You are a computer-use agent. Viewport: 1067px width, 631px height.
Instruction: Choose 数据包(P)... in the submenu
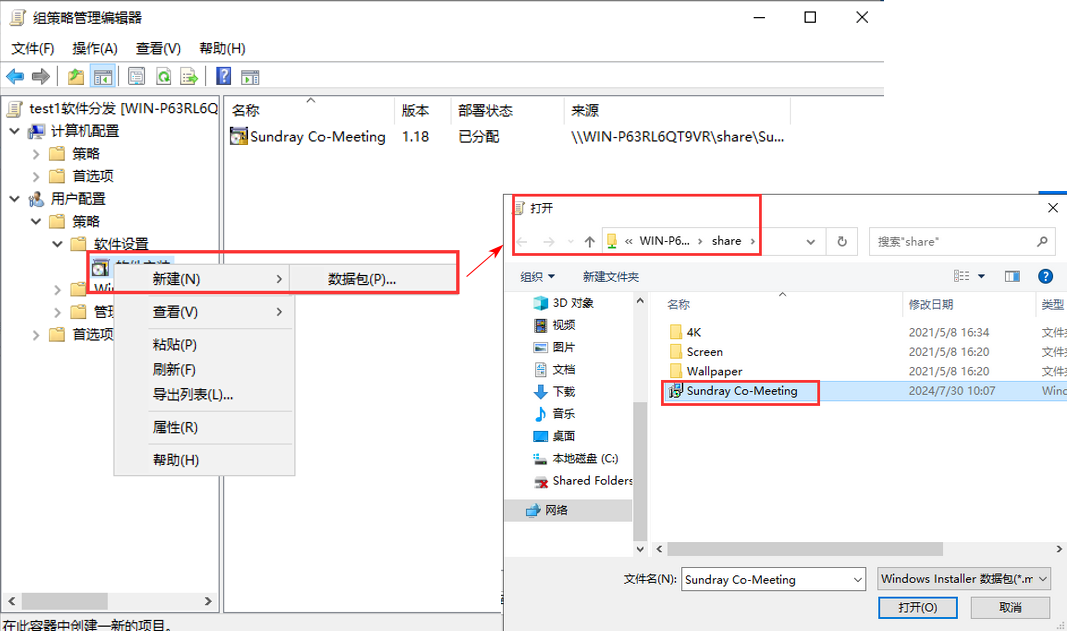coord(374,279)
